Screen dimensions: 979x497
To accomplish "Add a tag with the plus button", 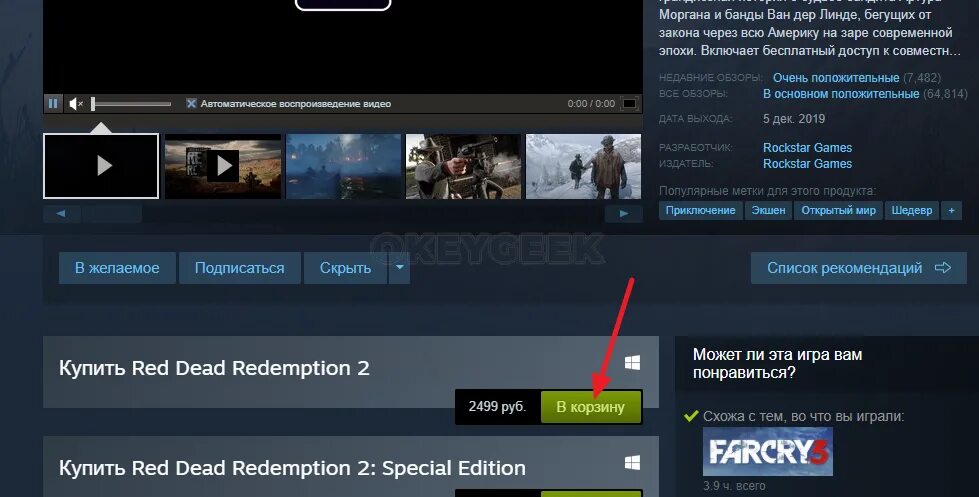I will coord(952,210).
